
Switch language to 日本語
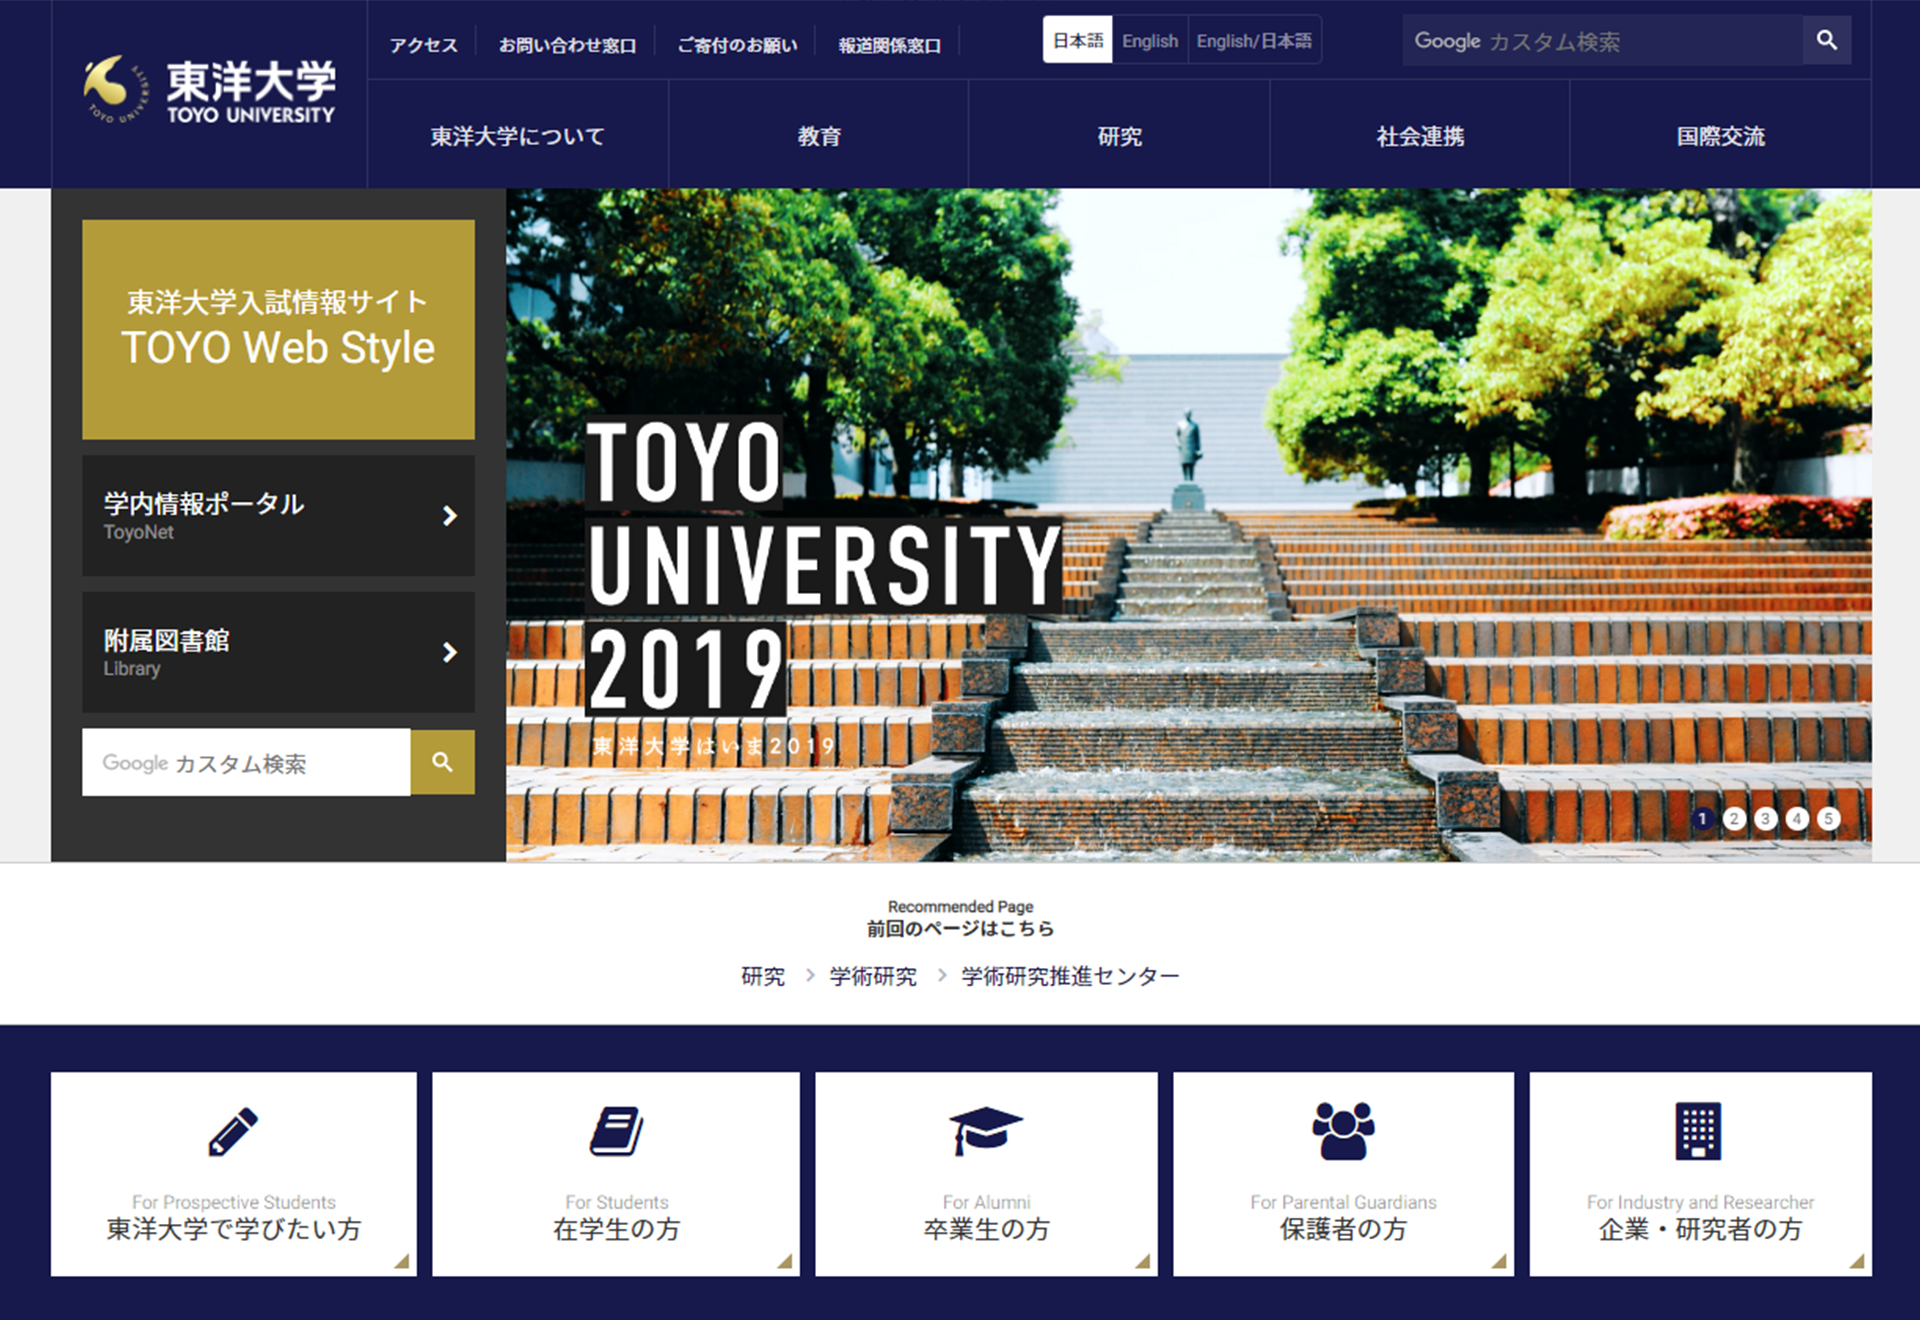[x=1078, y=40]
